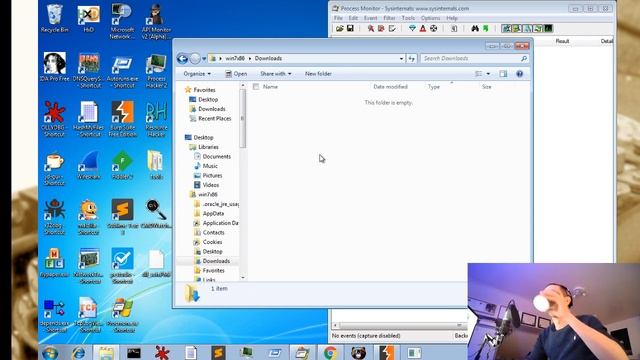This screenshot has height=360, width=640.
Task: Select the HxD desktop icon
Action: click(89, 19)
